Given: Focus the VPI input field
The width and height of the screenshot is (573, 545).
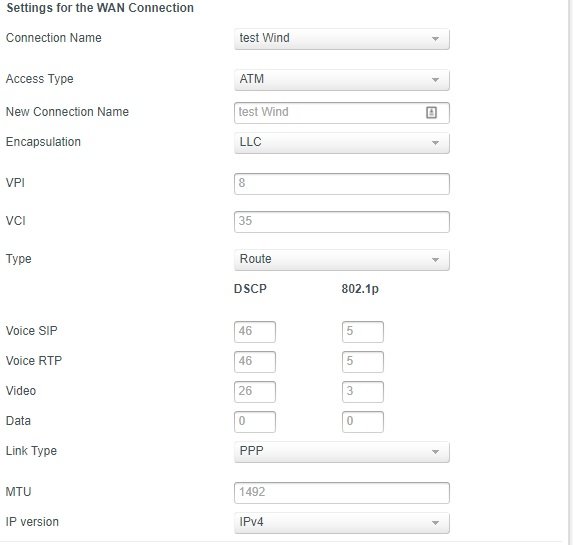Looking at the screenshot, I should (x=342, y=183).
